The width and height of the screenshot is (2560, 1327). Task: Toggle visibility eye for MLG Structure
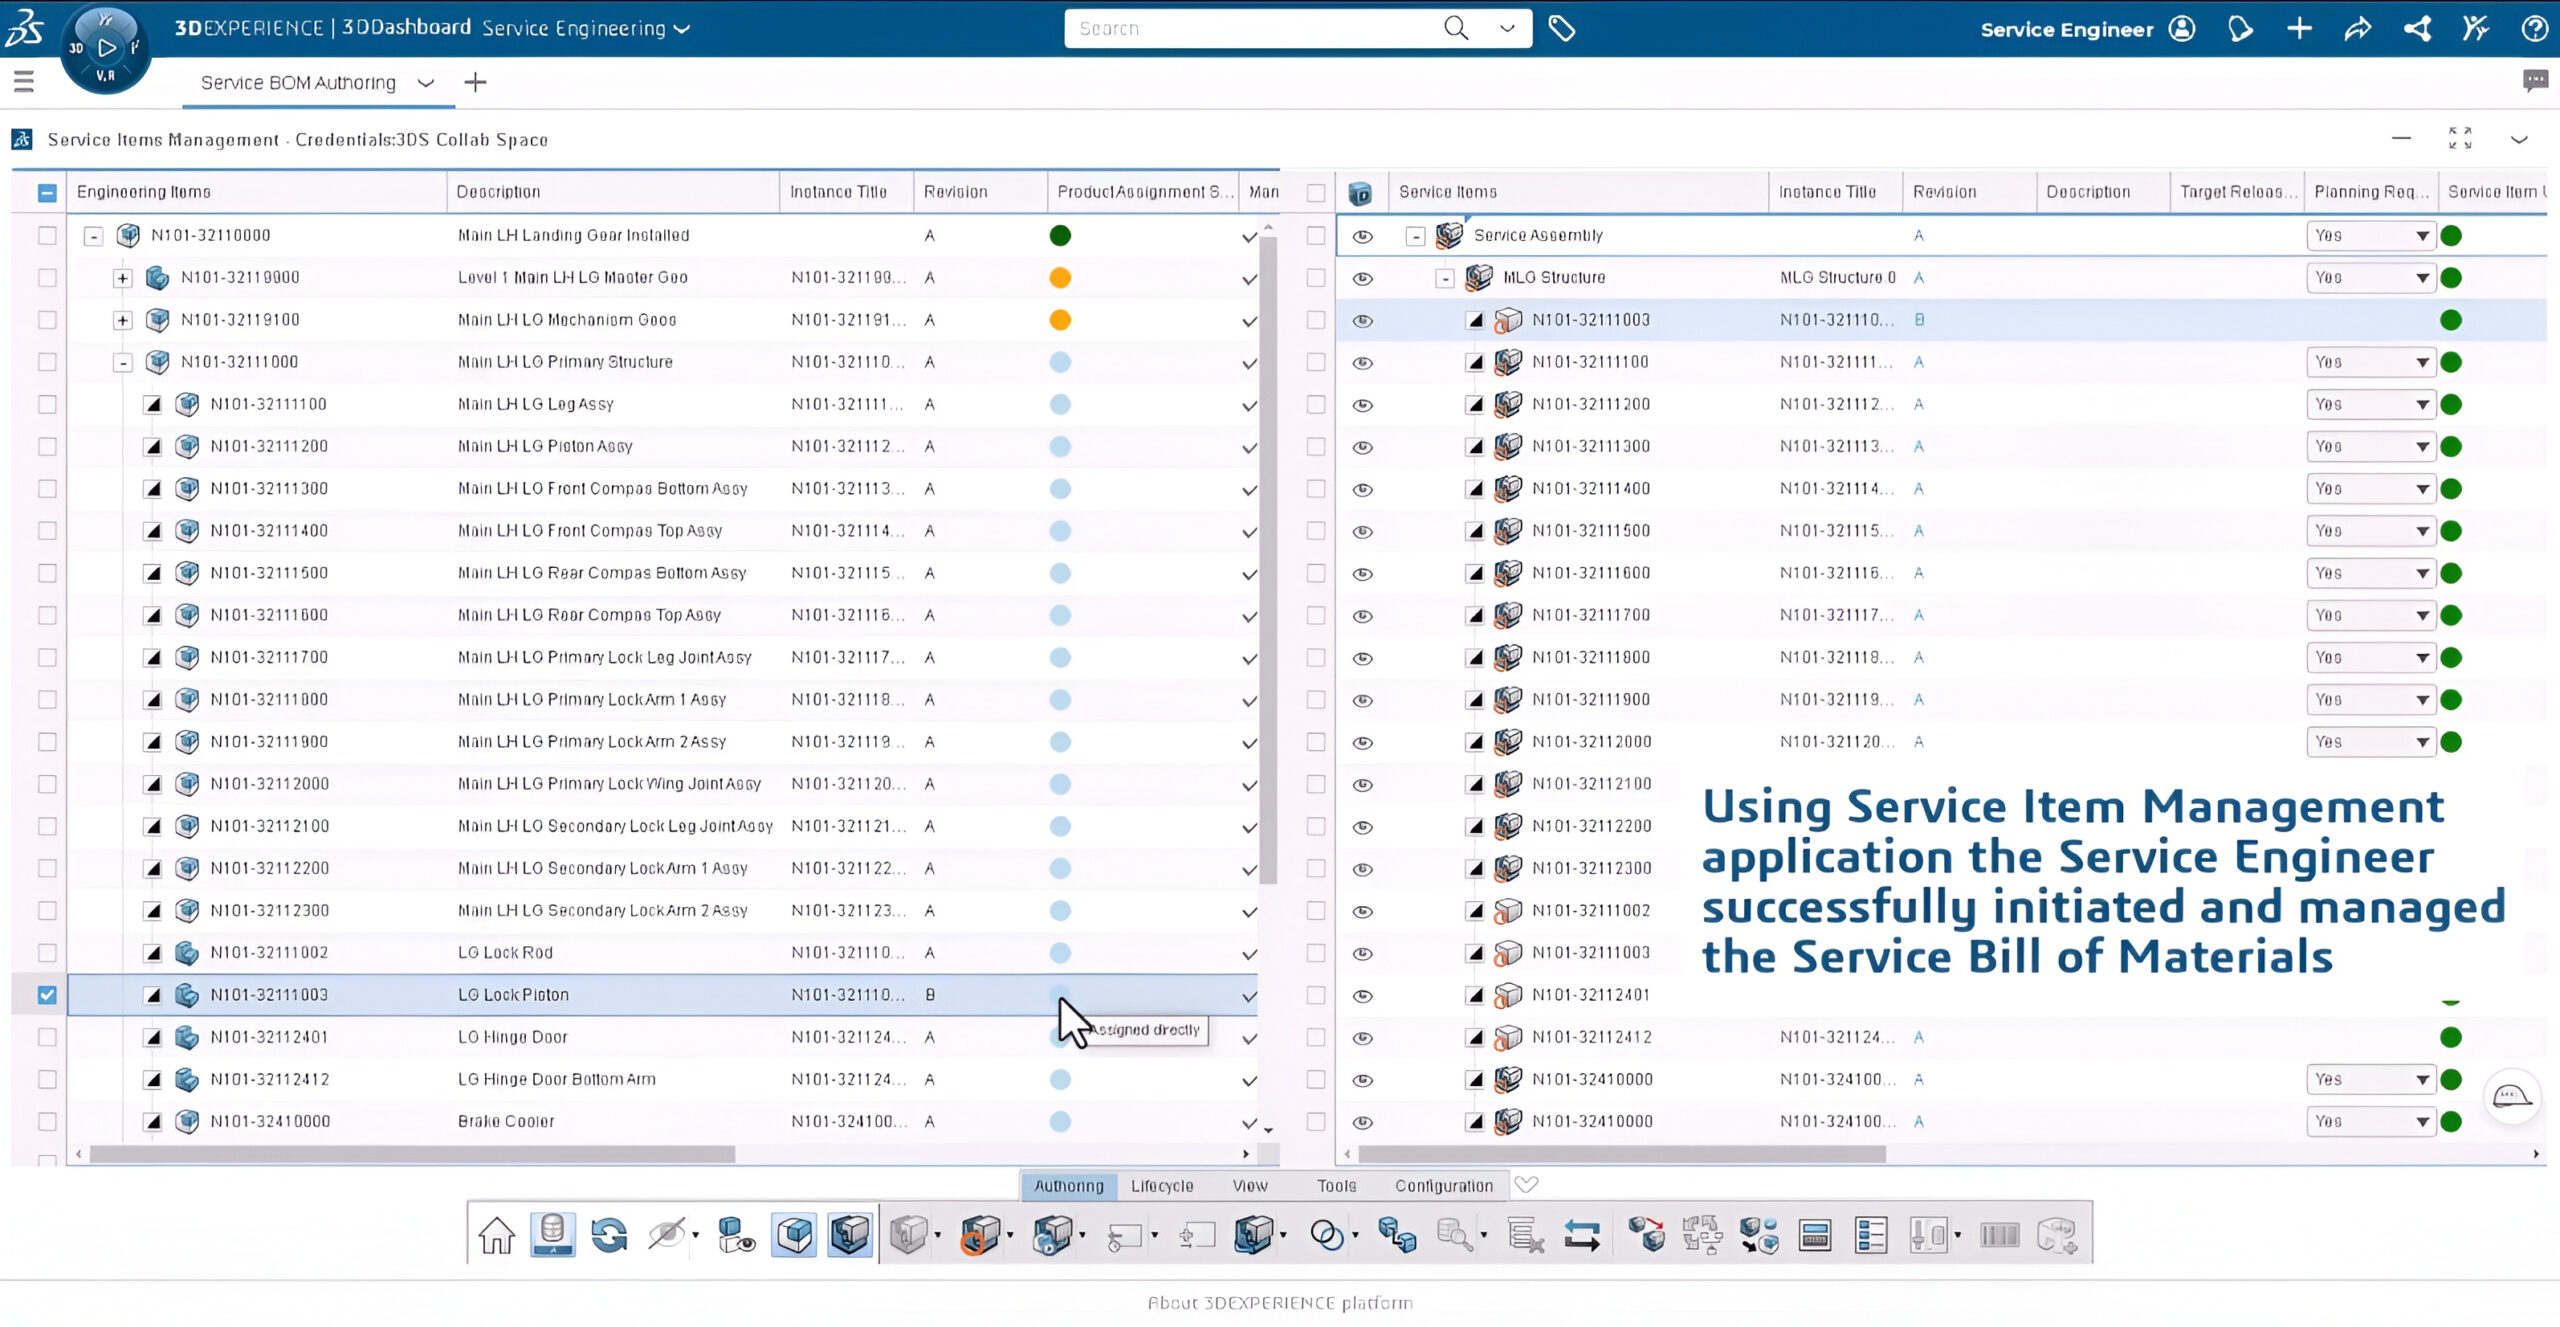(x=1362, y=278)
